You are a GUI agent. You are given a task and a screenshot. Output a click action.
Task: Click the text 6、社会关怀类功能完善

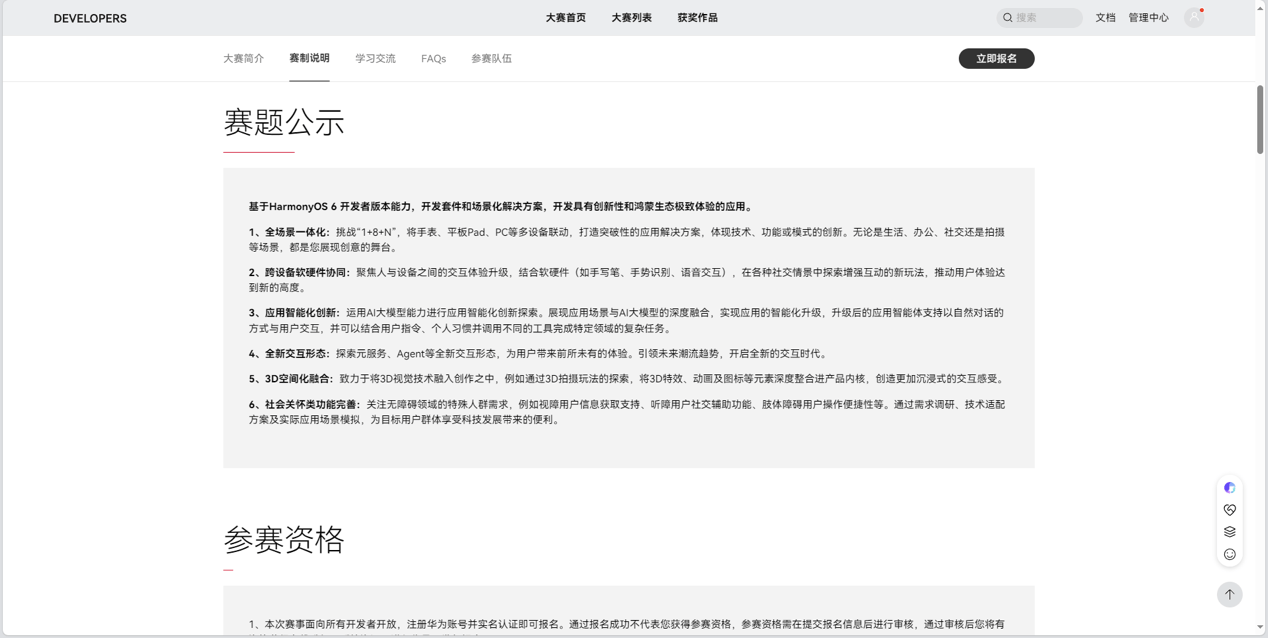[x=305, y=405]
